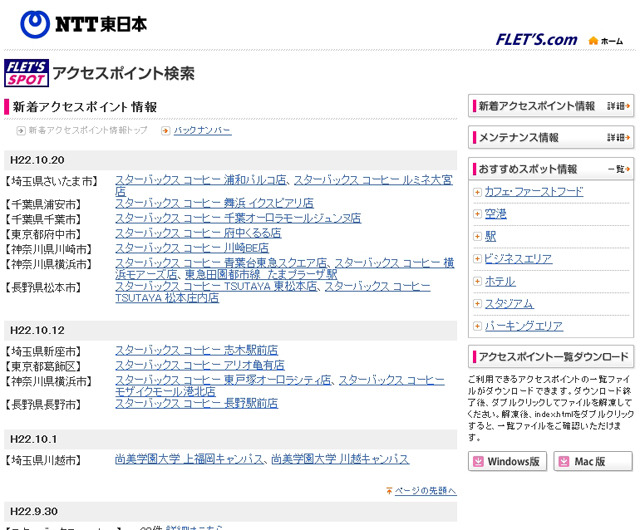
Task: Click the H22.10.1 date heading
Action: [x=33, y=439]
